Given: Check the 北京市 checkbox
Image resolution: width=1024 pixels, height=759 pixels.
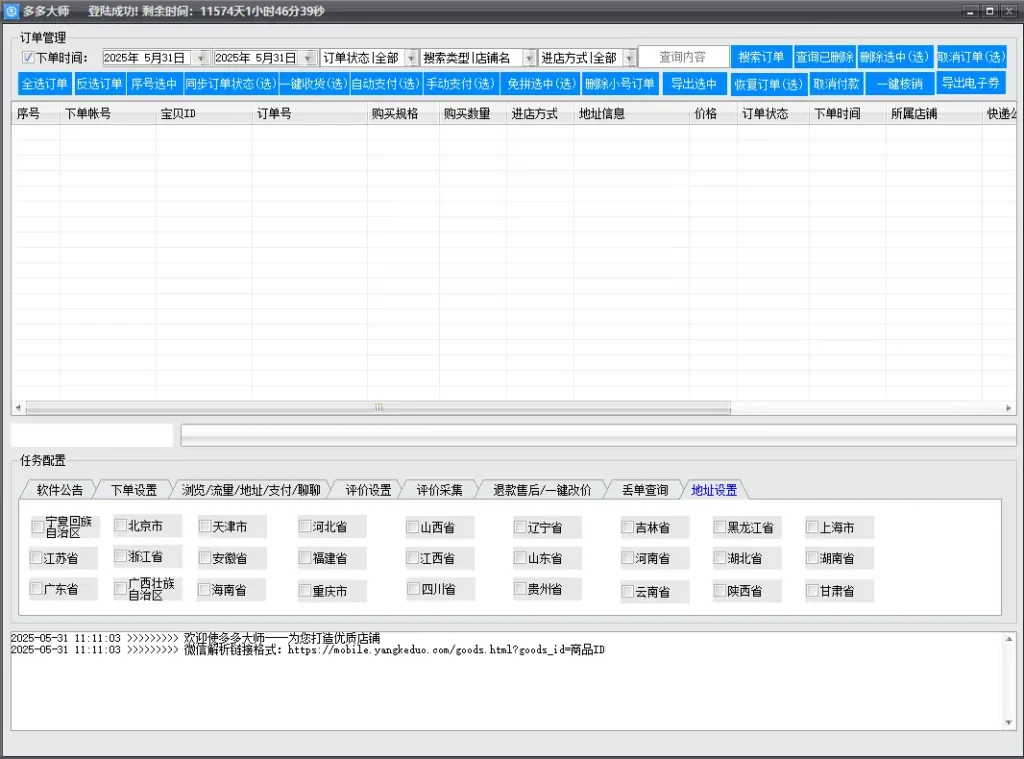Looking at the screenshot, I should [120, 525].
